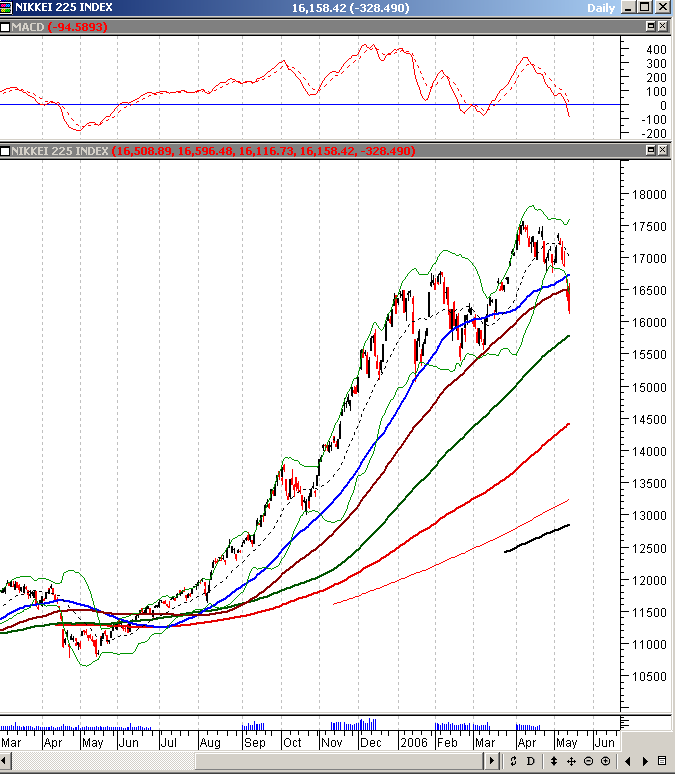This screenshot has width=675, height=774.
Task: Click the OHLC values in price pane header
Action: pos(264,151)
